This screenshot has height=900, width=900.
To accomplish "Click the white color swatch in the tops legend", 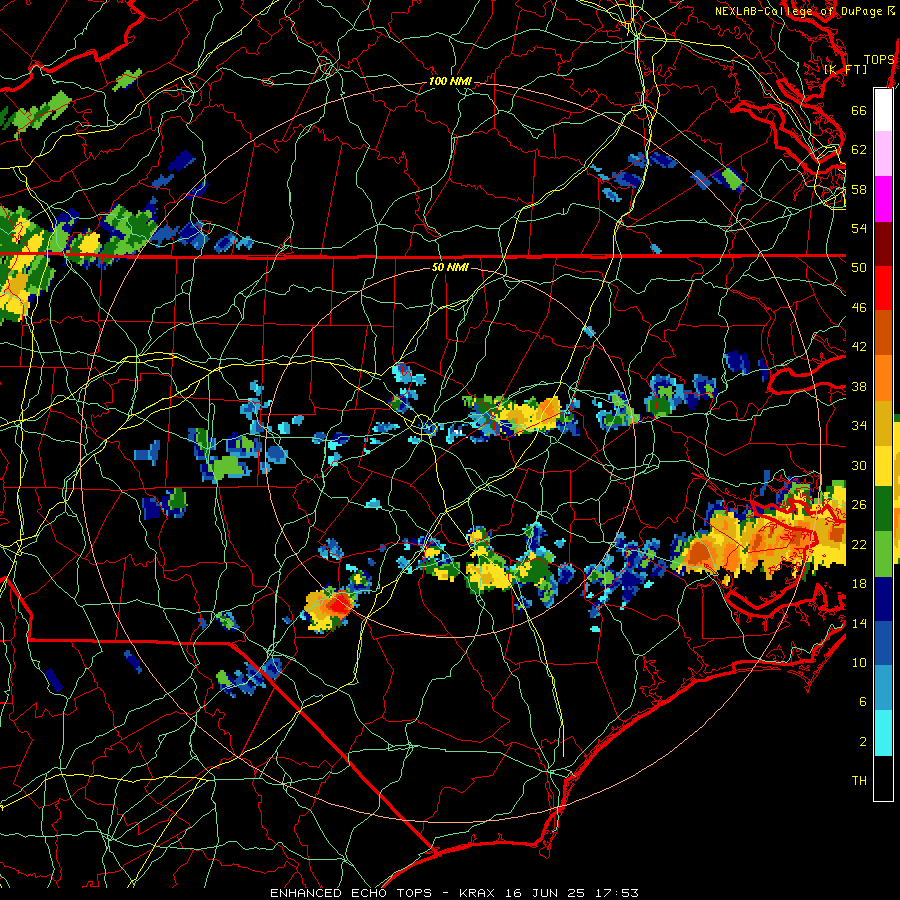I will [x=883, y=110].
